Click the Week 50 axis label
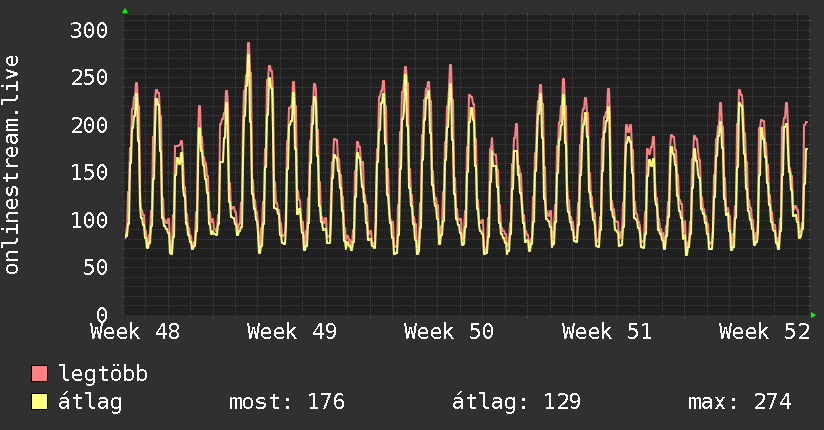Viewport: 824px width, 430px height. click(x=449, y=332)
